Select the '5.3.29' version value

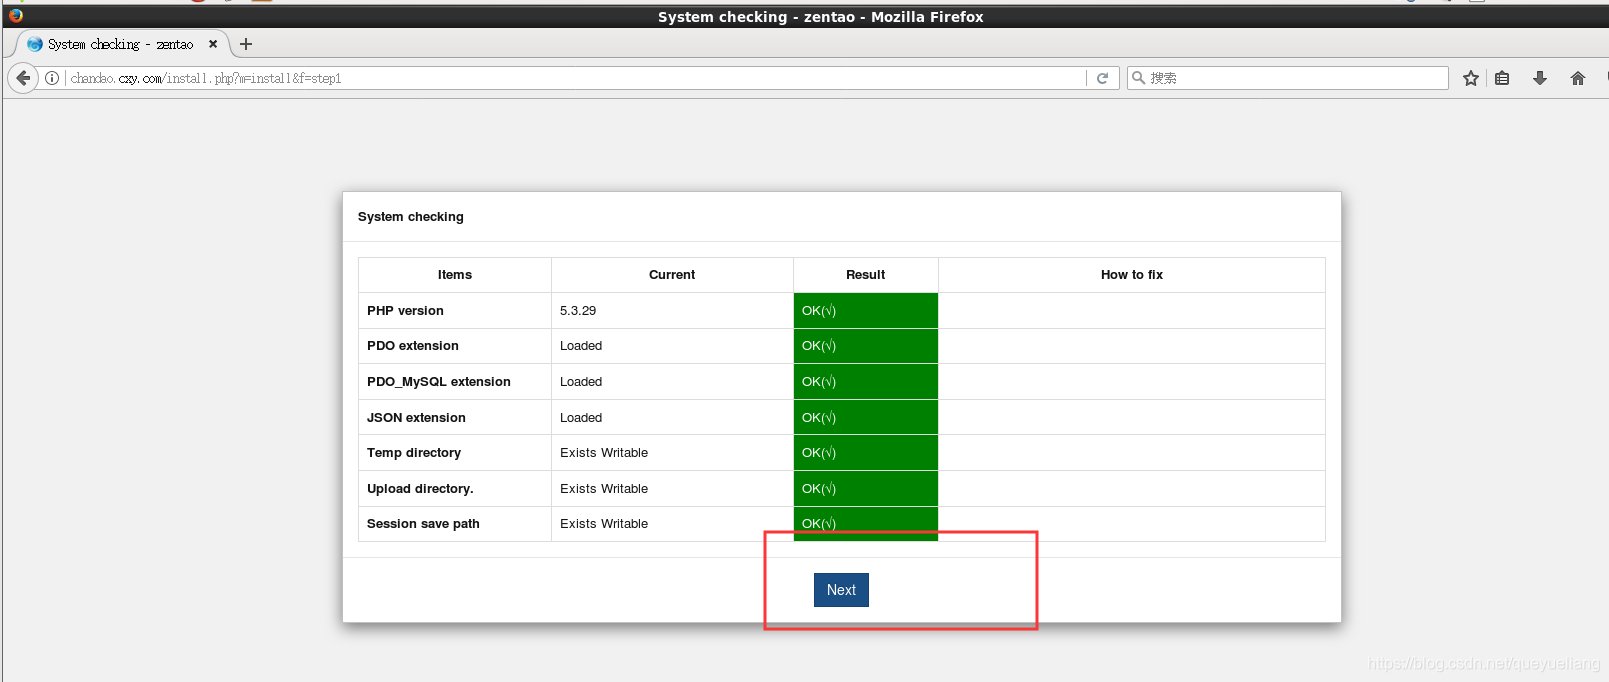[x=578, y=311]
